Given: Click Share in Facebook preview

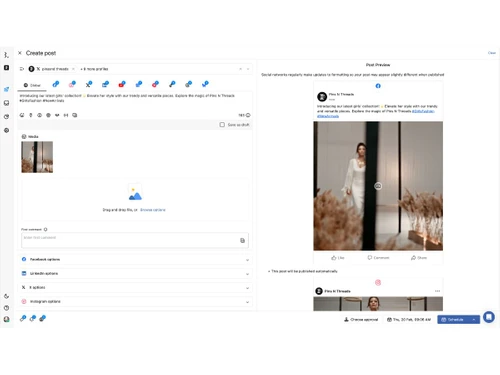Looking at the screenshot, I should [x=419, y=258].
